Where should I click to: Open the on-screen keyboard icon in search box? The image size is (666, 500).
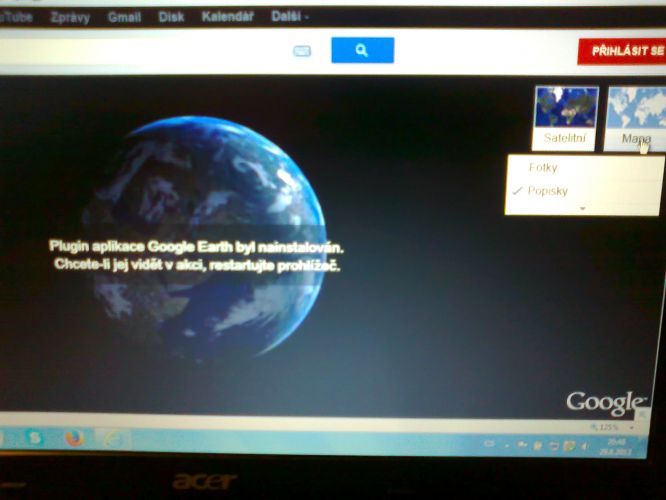[x=302, y=51]
